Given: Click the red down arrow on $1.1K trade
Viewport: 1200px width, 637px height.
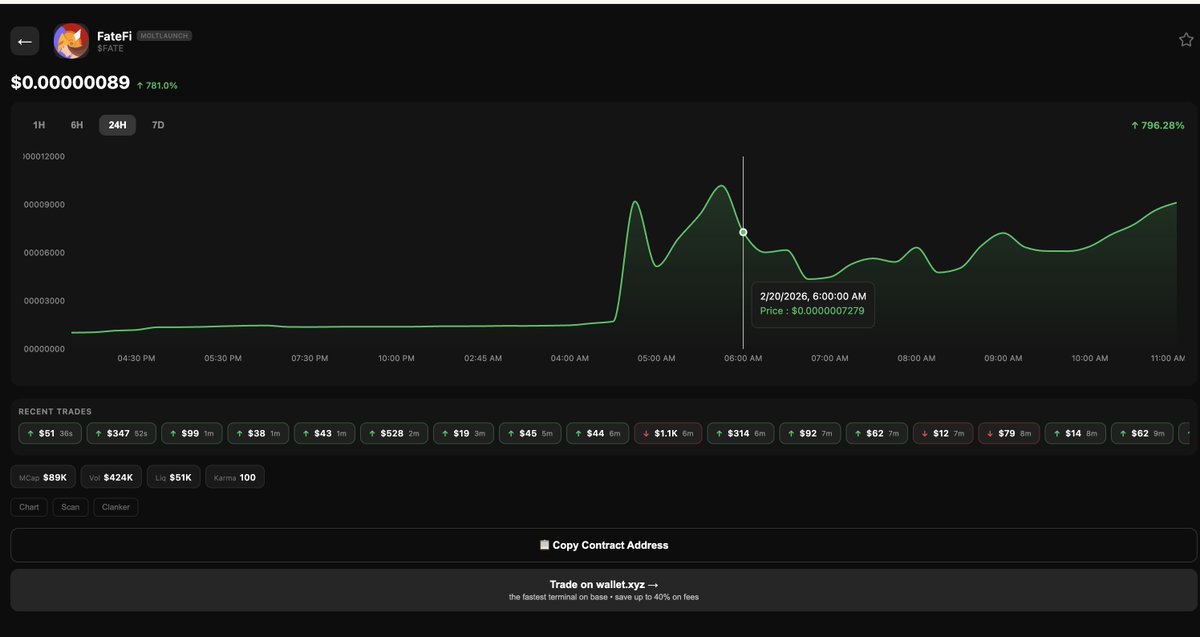Looking at the screenshot, I should (645, 433).
